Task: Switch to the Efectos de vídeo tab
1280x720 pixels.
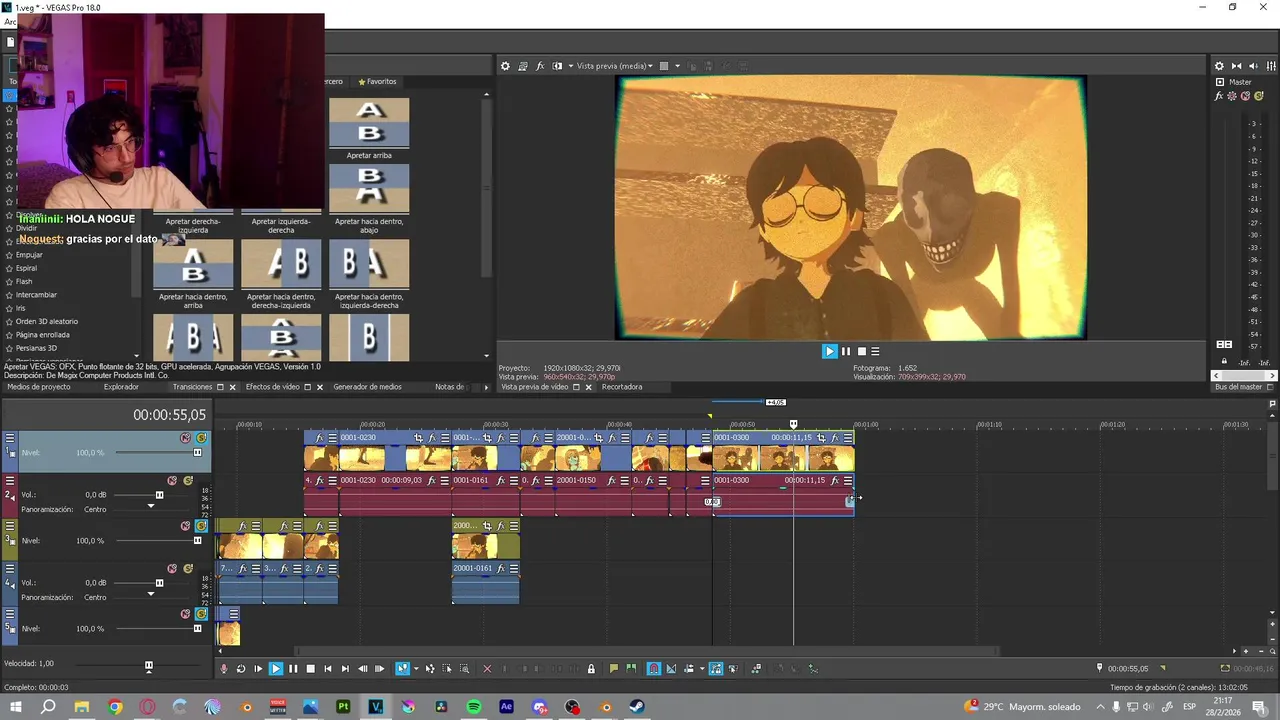Action: click(x=273, y=387)
